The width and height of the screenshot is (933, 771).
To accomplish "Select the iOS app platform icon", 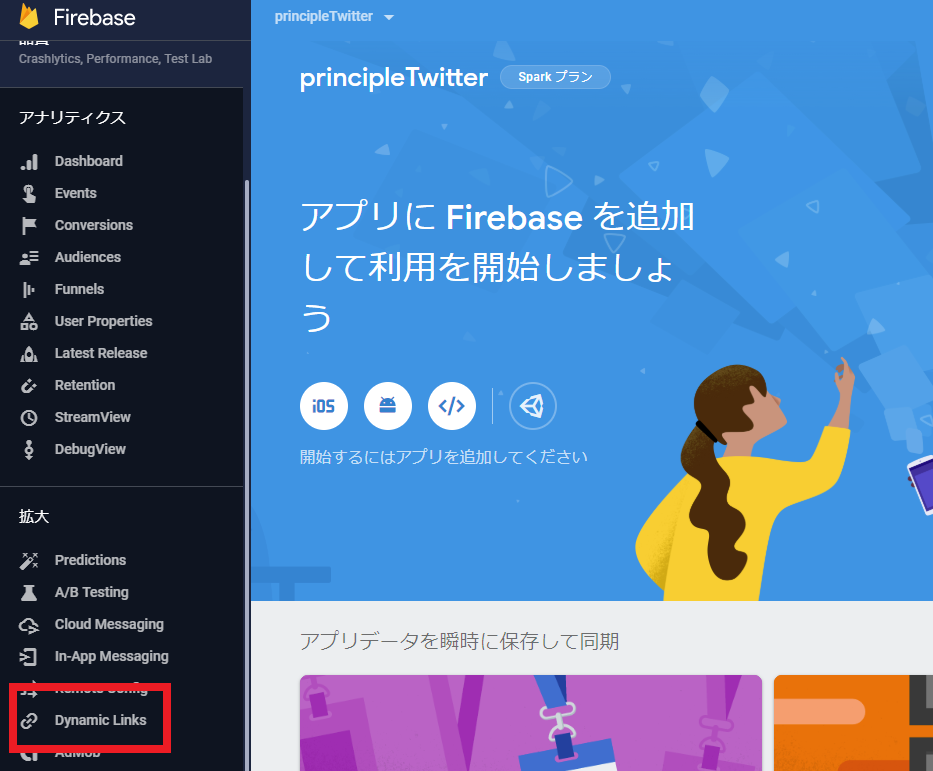I will click(x=323, y=405).
